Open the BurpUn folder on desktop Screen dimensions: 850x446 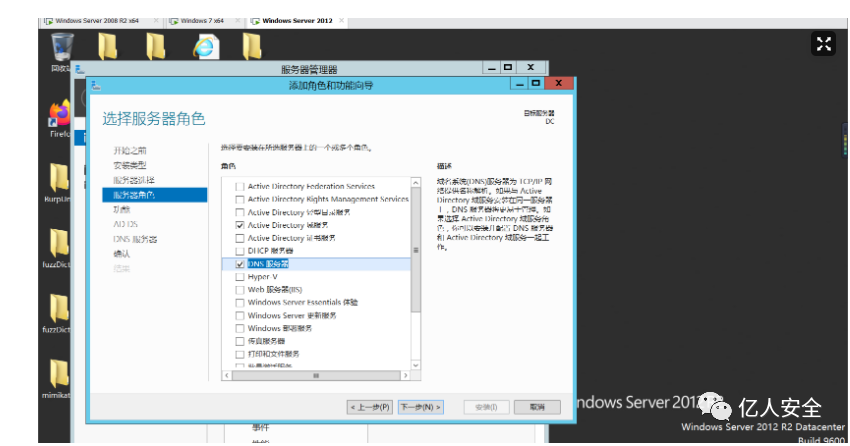(59, 177)
